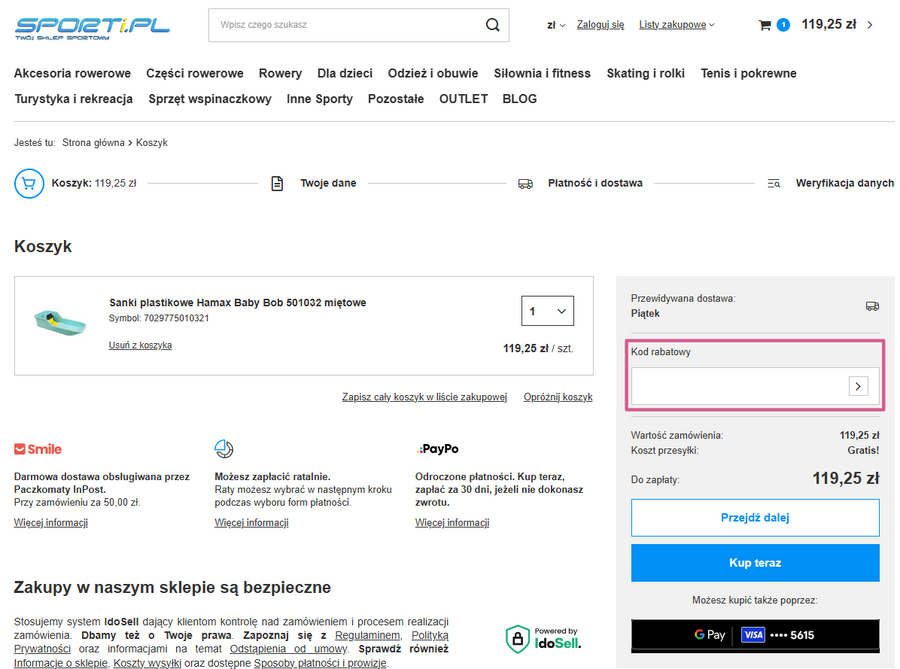Viewport: 900px width, 669px height.
Task: Click the delivery truck icon by Płatność
Action: [525, 184]
